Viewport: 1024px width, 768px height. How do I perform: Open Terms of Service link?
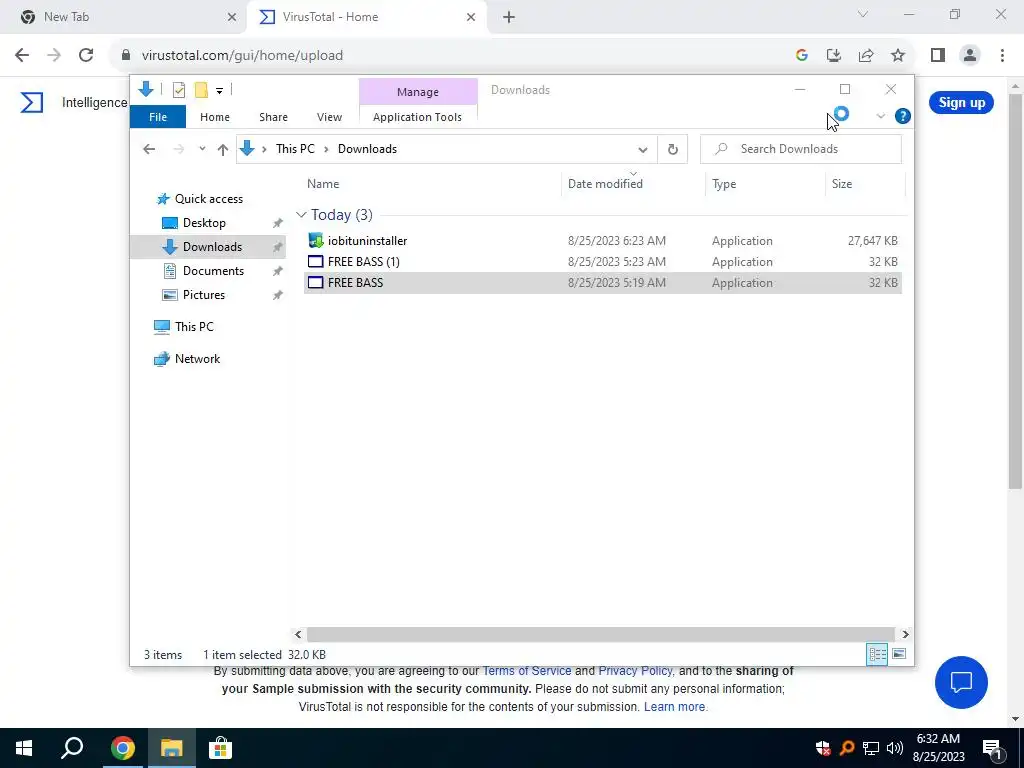(526, 671)
